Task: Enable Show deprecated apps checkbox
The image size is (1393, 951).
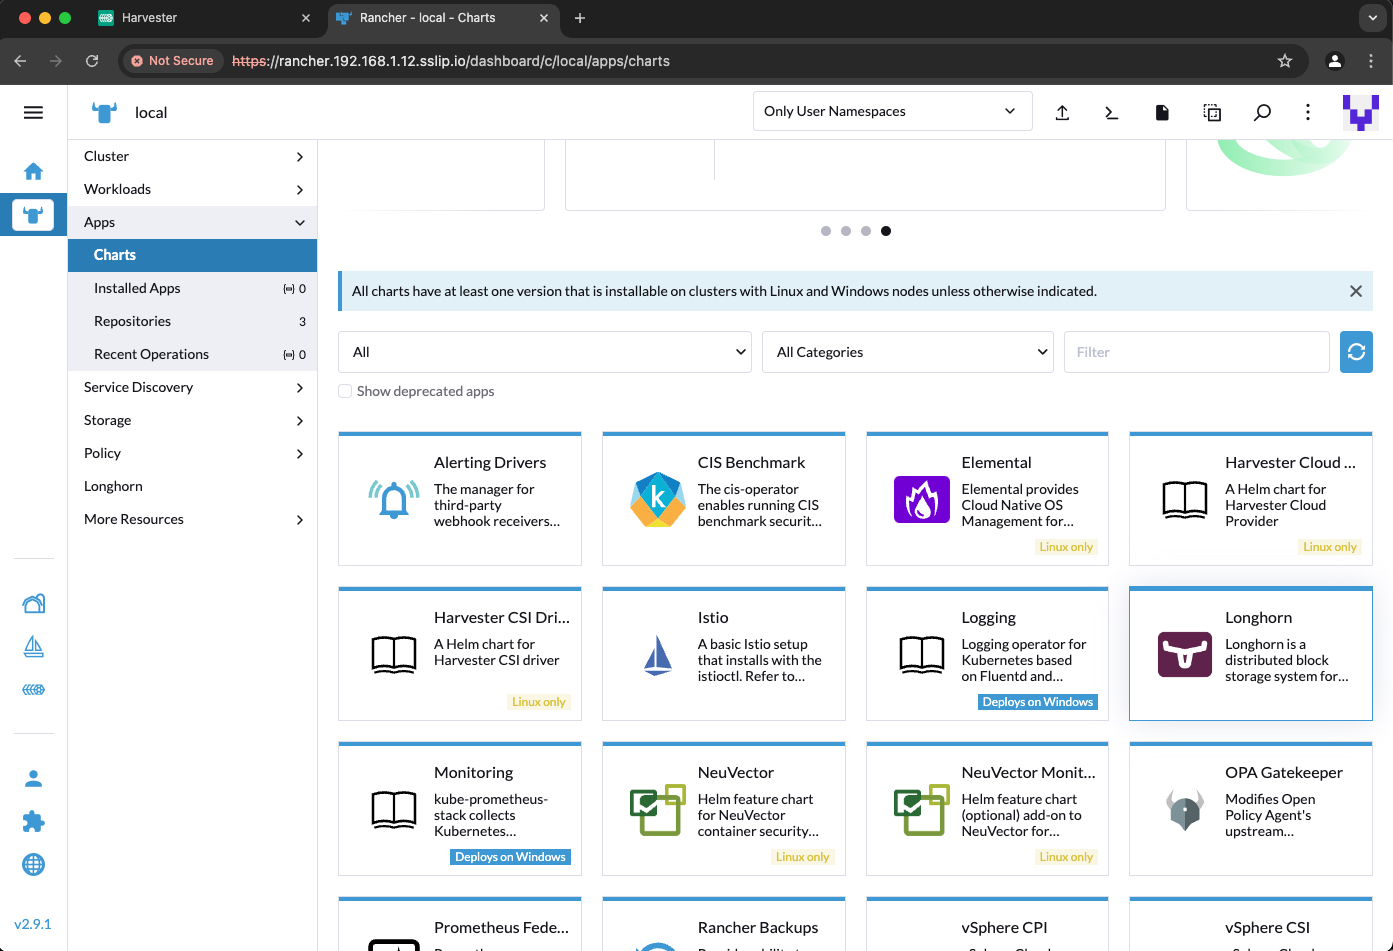Action: coord(345,391)
